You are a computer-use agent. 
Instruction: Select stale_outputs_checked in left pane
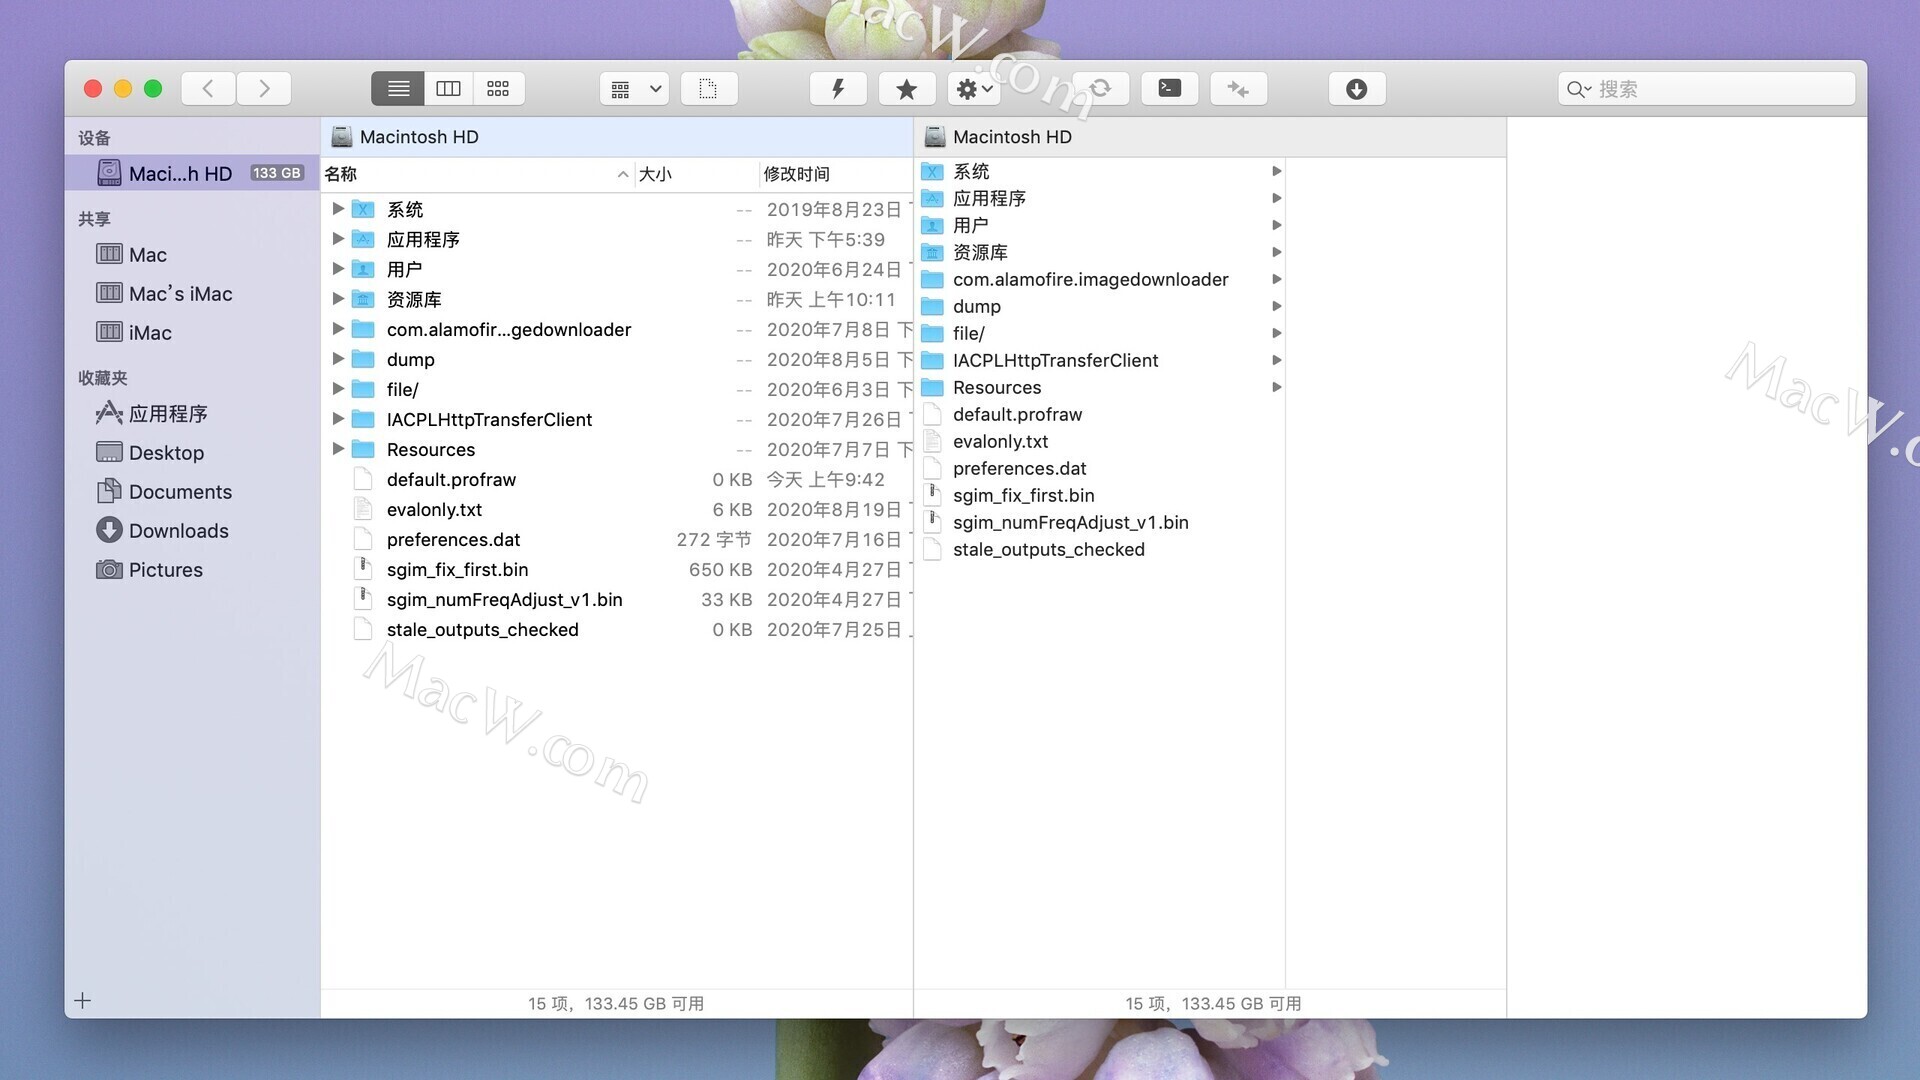point(617,630)
